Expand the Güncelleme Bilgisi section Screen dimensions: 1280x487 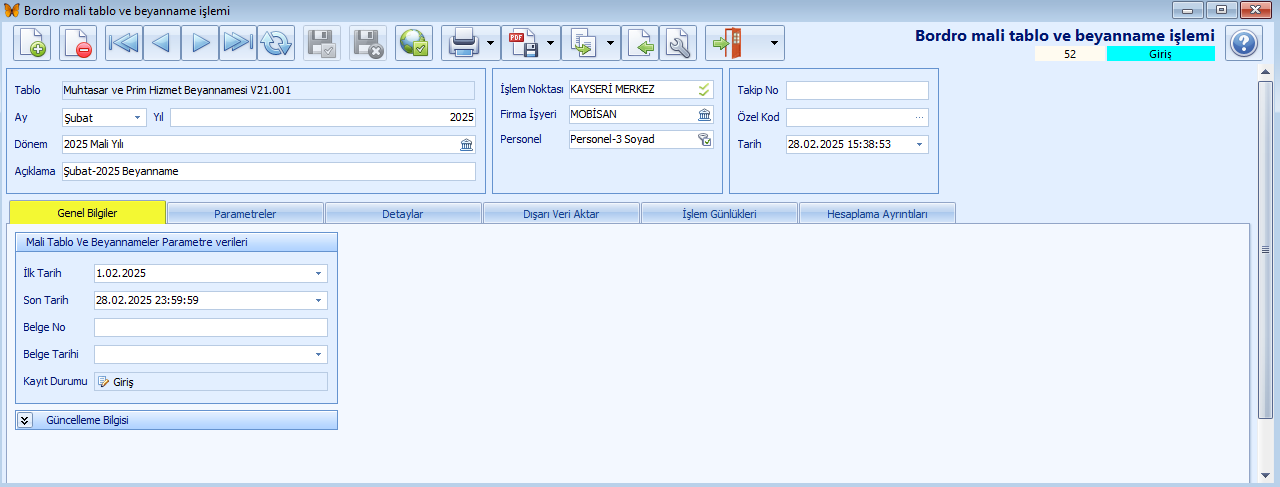click(x=26, y=420)
